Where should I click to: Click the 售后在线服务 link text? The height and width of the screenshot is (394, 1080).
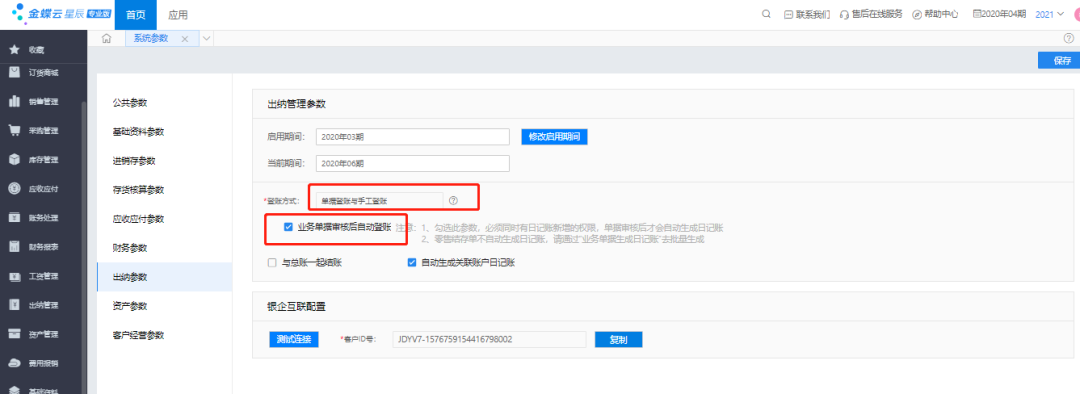pyautogui.click(x=876, y=14)
